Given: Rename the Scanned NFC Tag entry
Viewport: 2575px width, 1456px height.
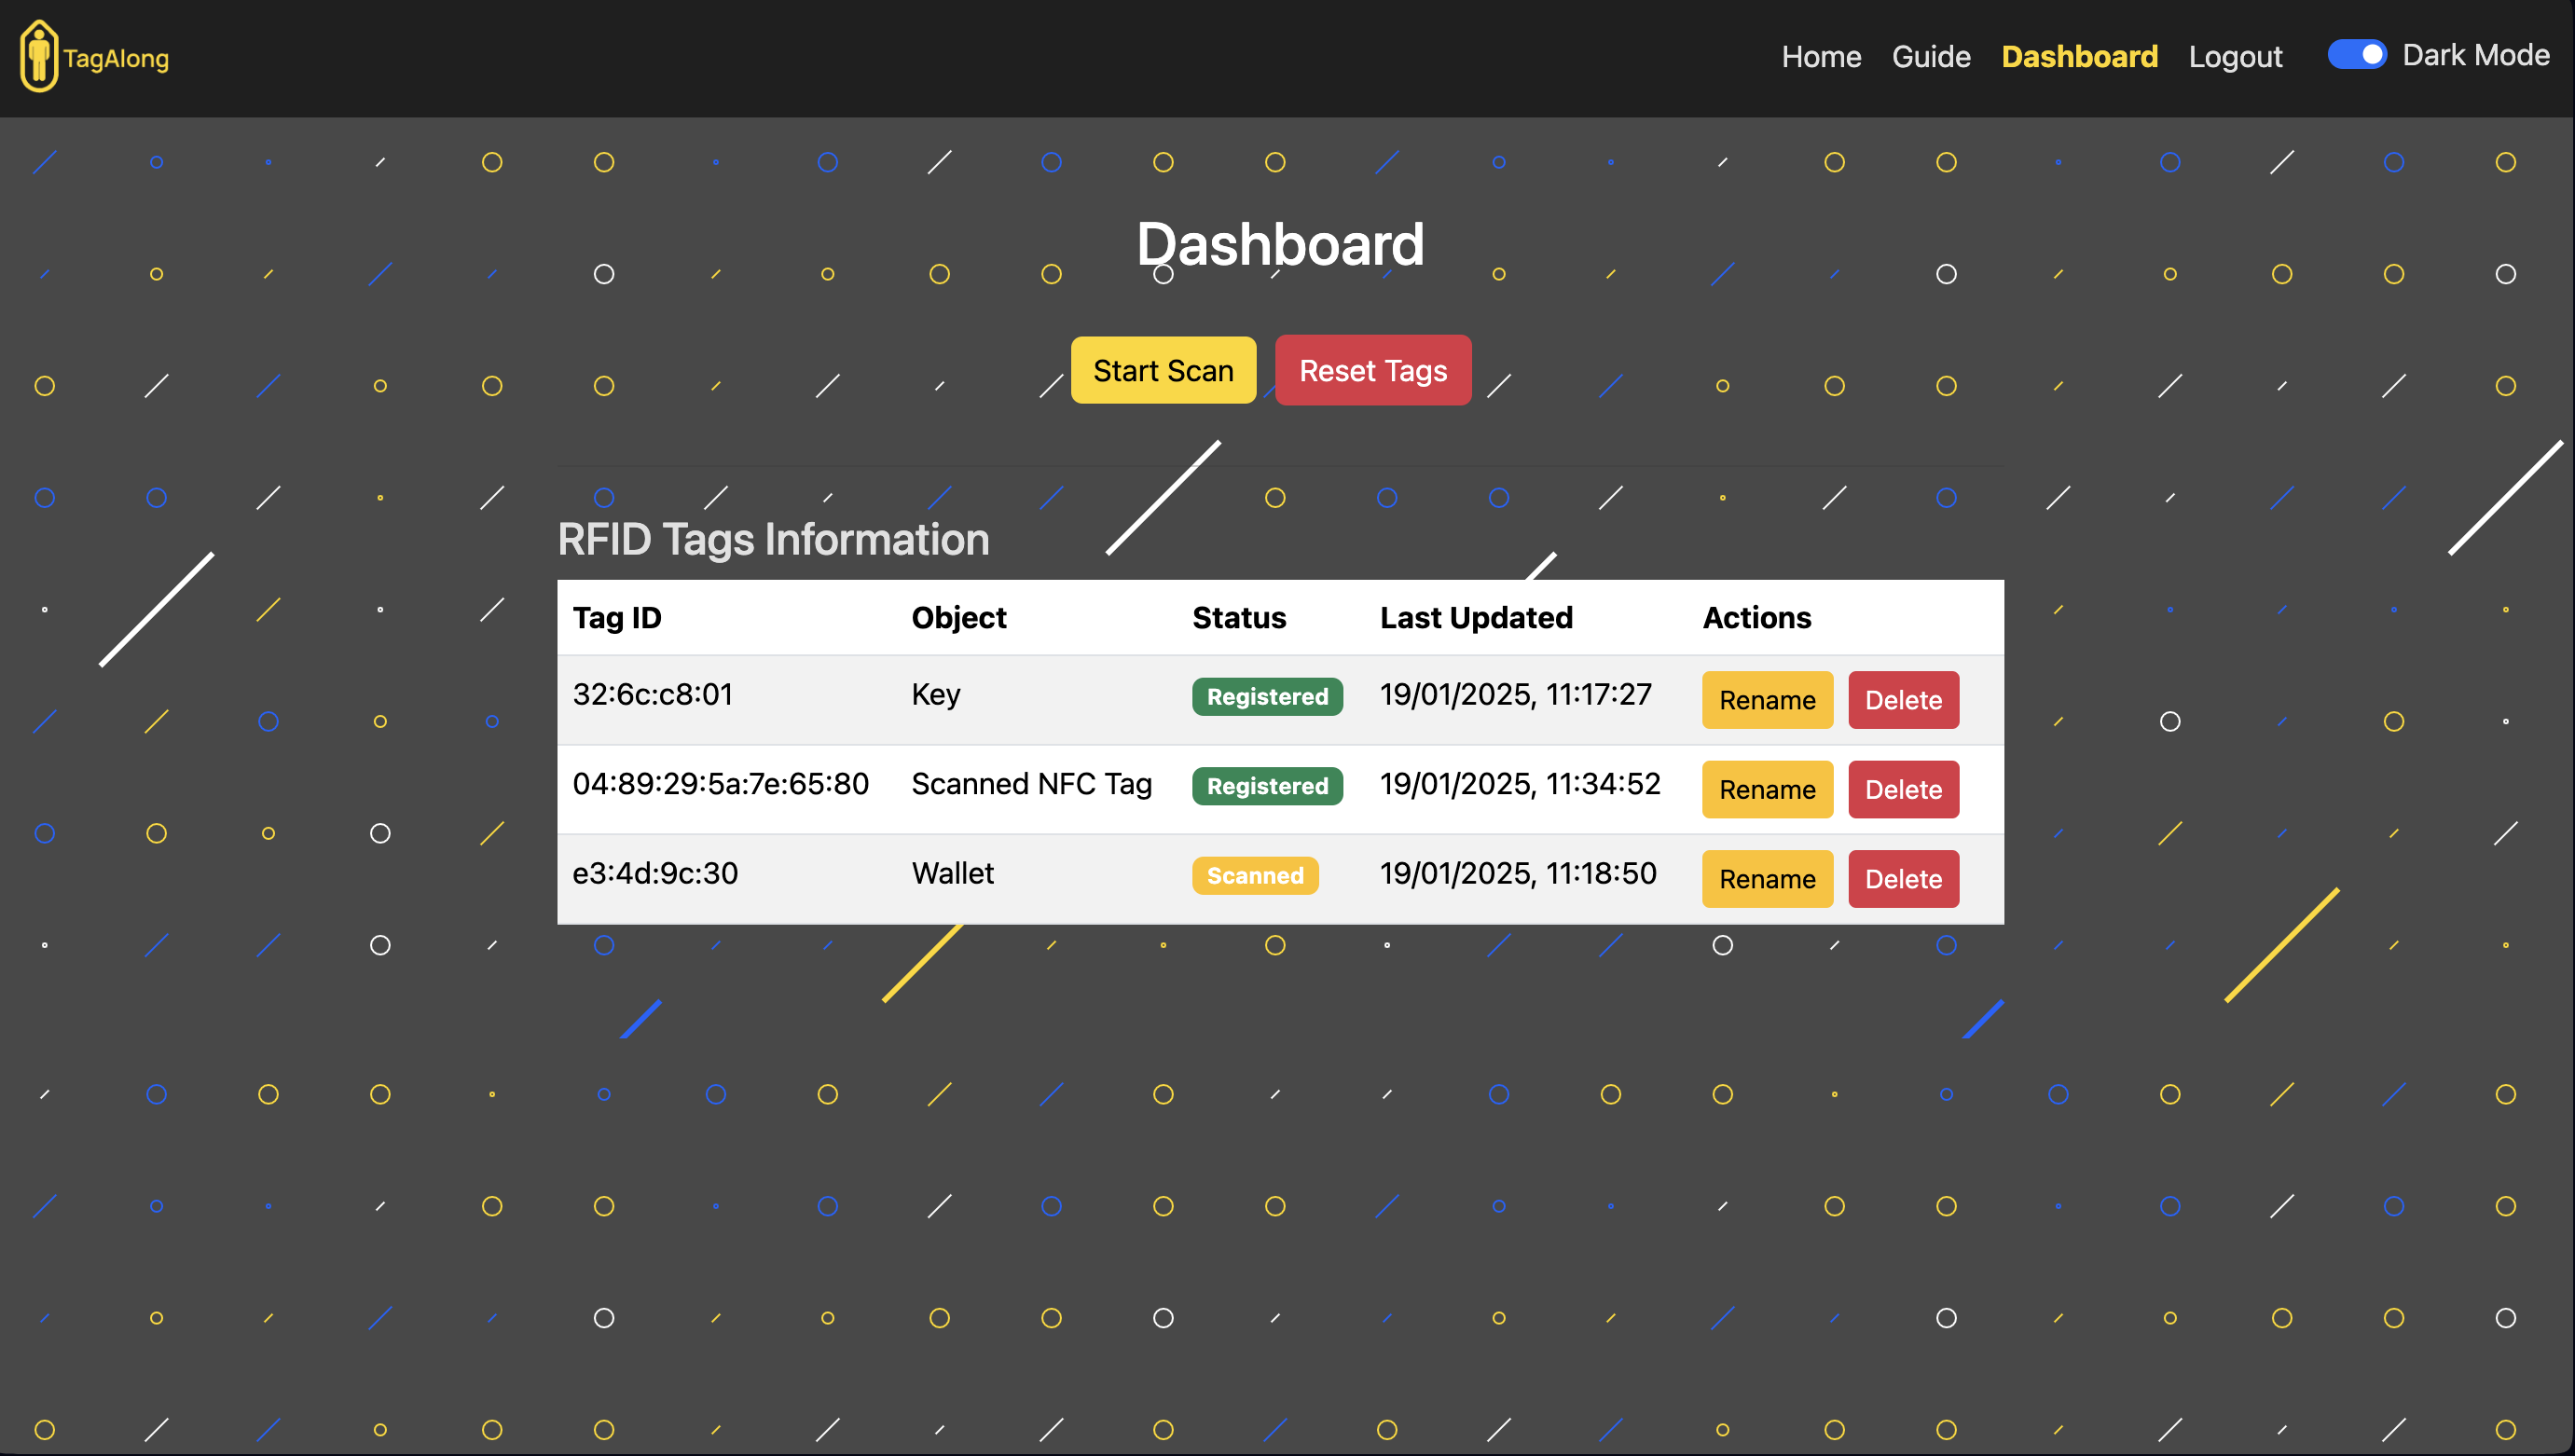Looking at the screenshot, I should [1766, 789].
